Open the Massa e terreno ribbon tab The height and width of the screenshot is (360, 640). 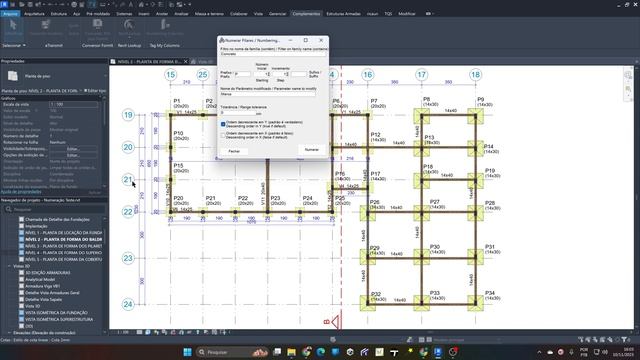(209, 13)
